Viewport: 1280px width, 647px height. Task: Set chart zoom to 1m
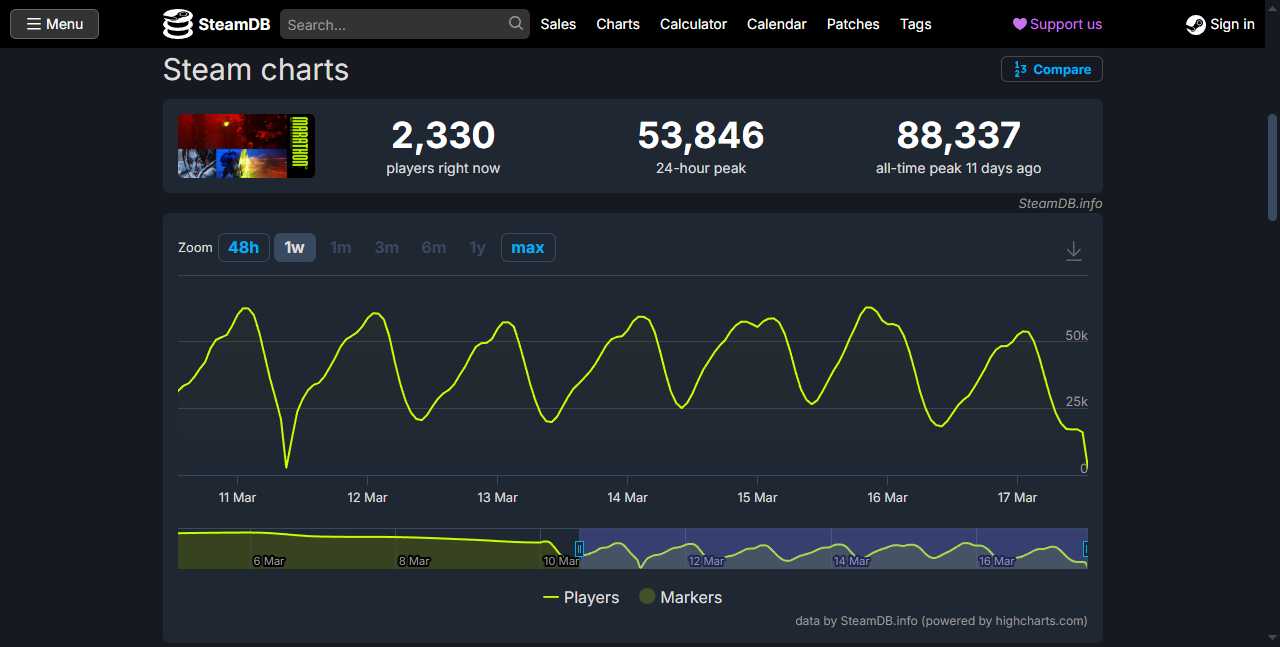pos(341,247)
